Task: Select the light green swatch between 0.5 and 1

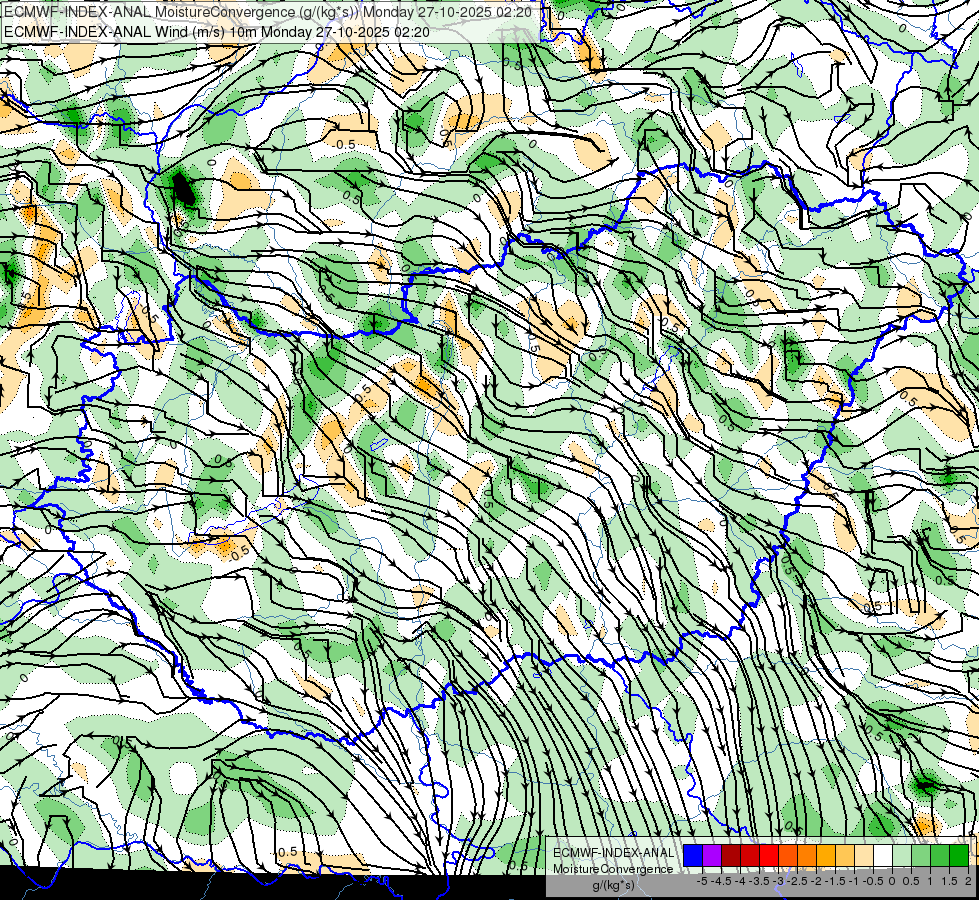Action: [921, 855]
